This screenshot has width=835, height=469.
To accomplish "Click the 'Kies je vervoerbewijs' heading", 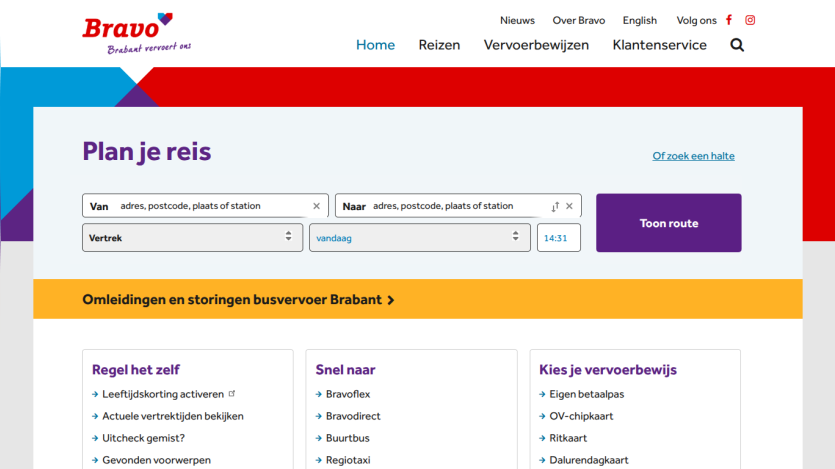I will (608, 369).
